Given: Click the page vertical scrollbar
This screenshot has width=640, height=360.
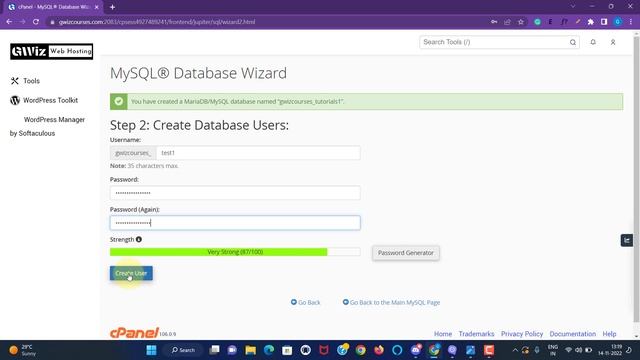Looking at the screenshot, I should [636, 180].
